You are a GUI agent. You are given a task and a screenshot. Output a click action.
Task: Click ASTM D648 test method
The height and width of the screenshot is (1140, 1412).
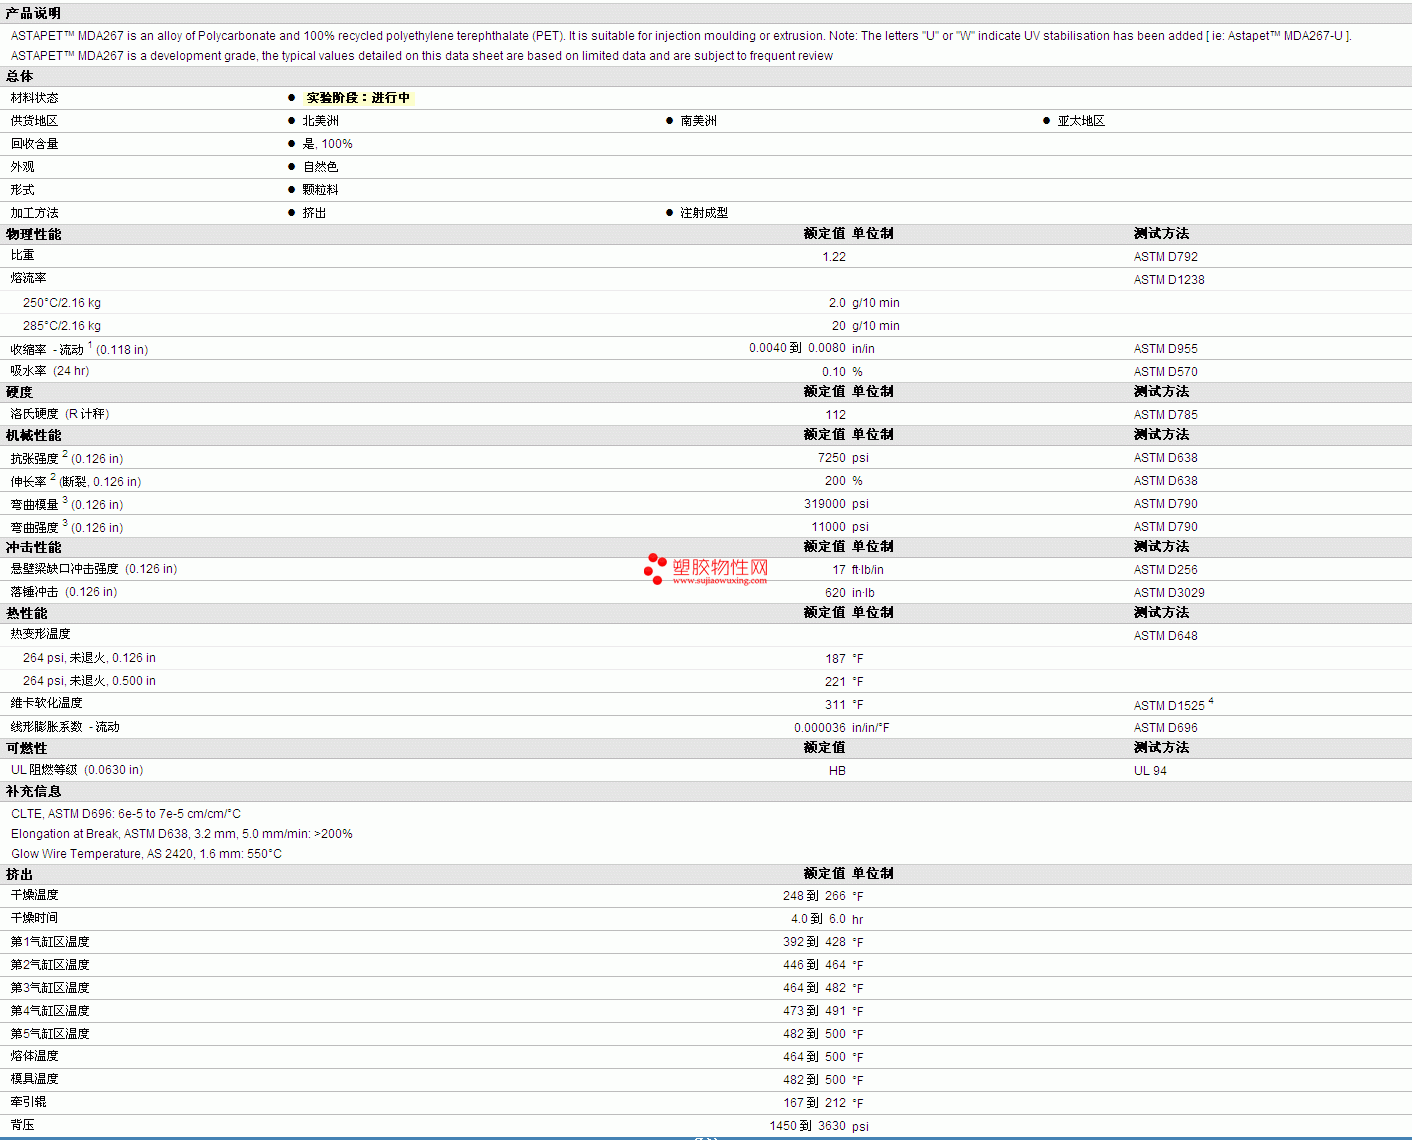click(x=1166, y=636)
